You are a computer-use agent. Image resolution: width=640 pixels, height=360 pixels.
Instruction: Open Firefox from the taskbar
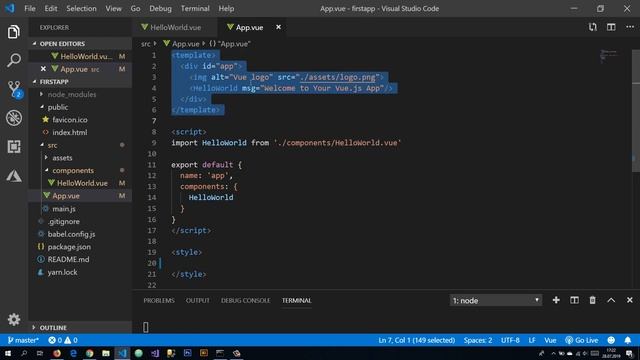point(57,353)
